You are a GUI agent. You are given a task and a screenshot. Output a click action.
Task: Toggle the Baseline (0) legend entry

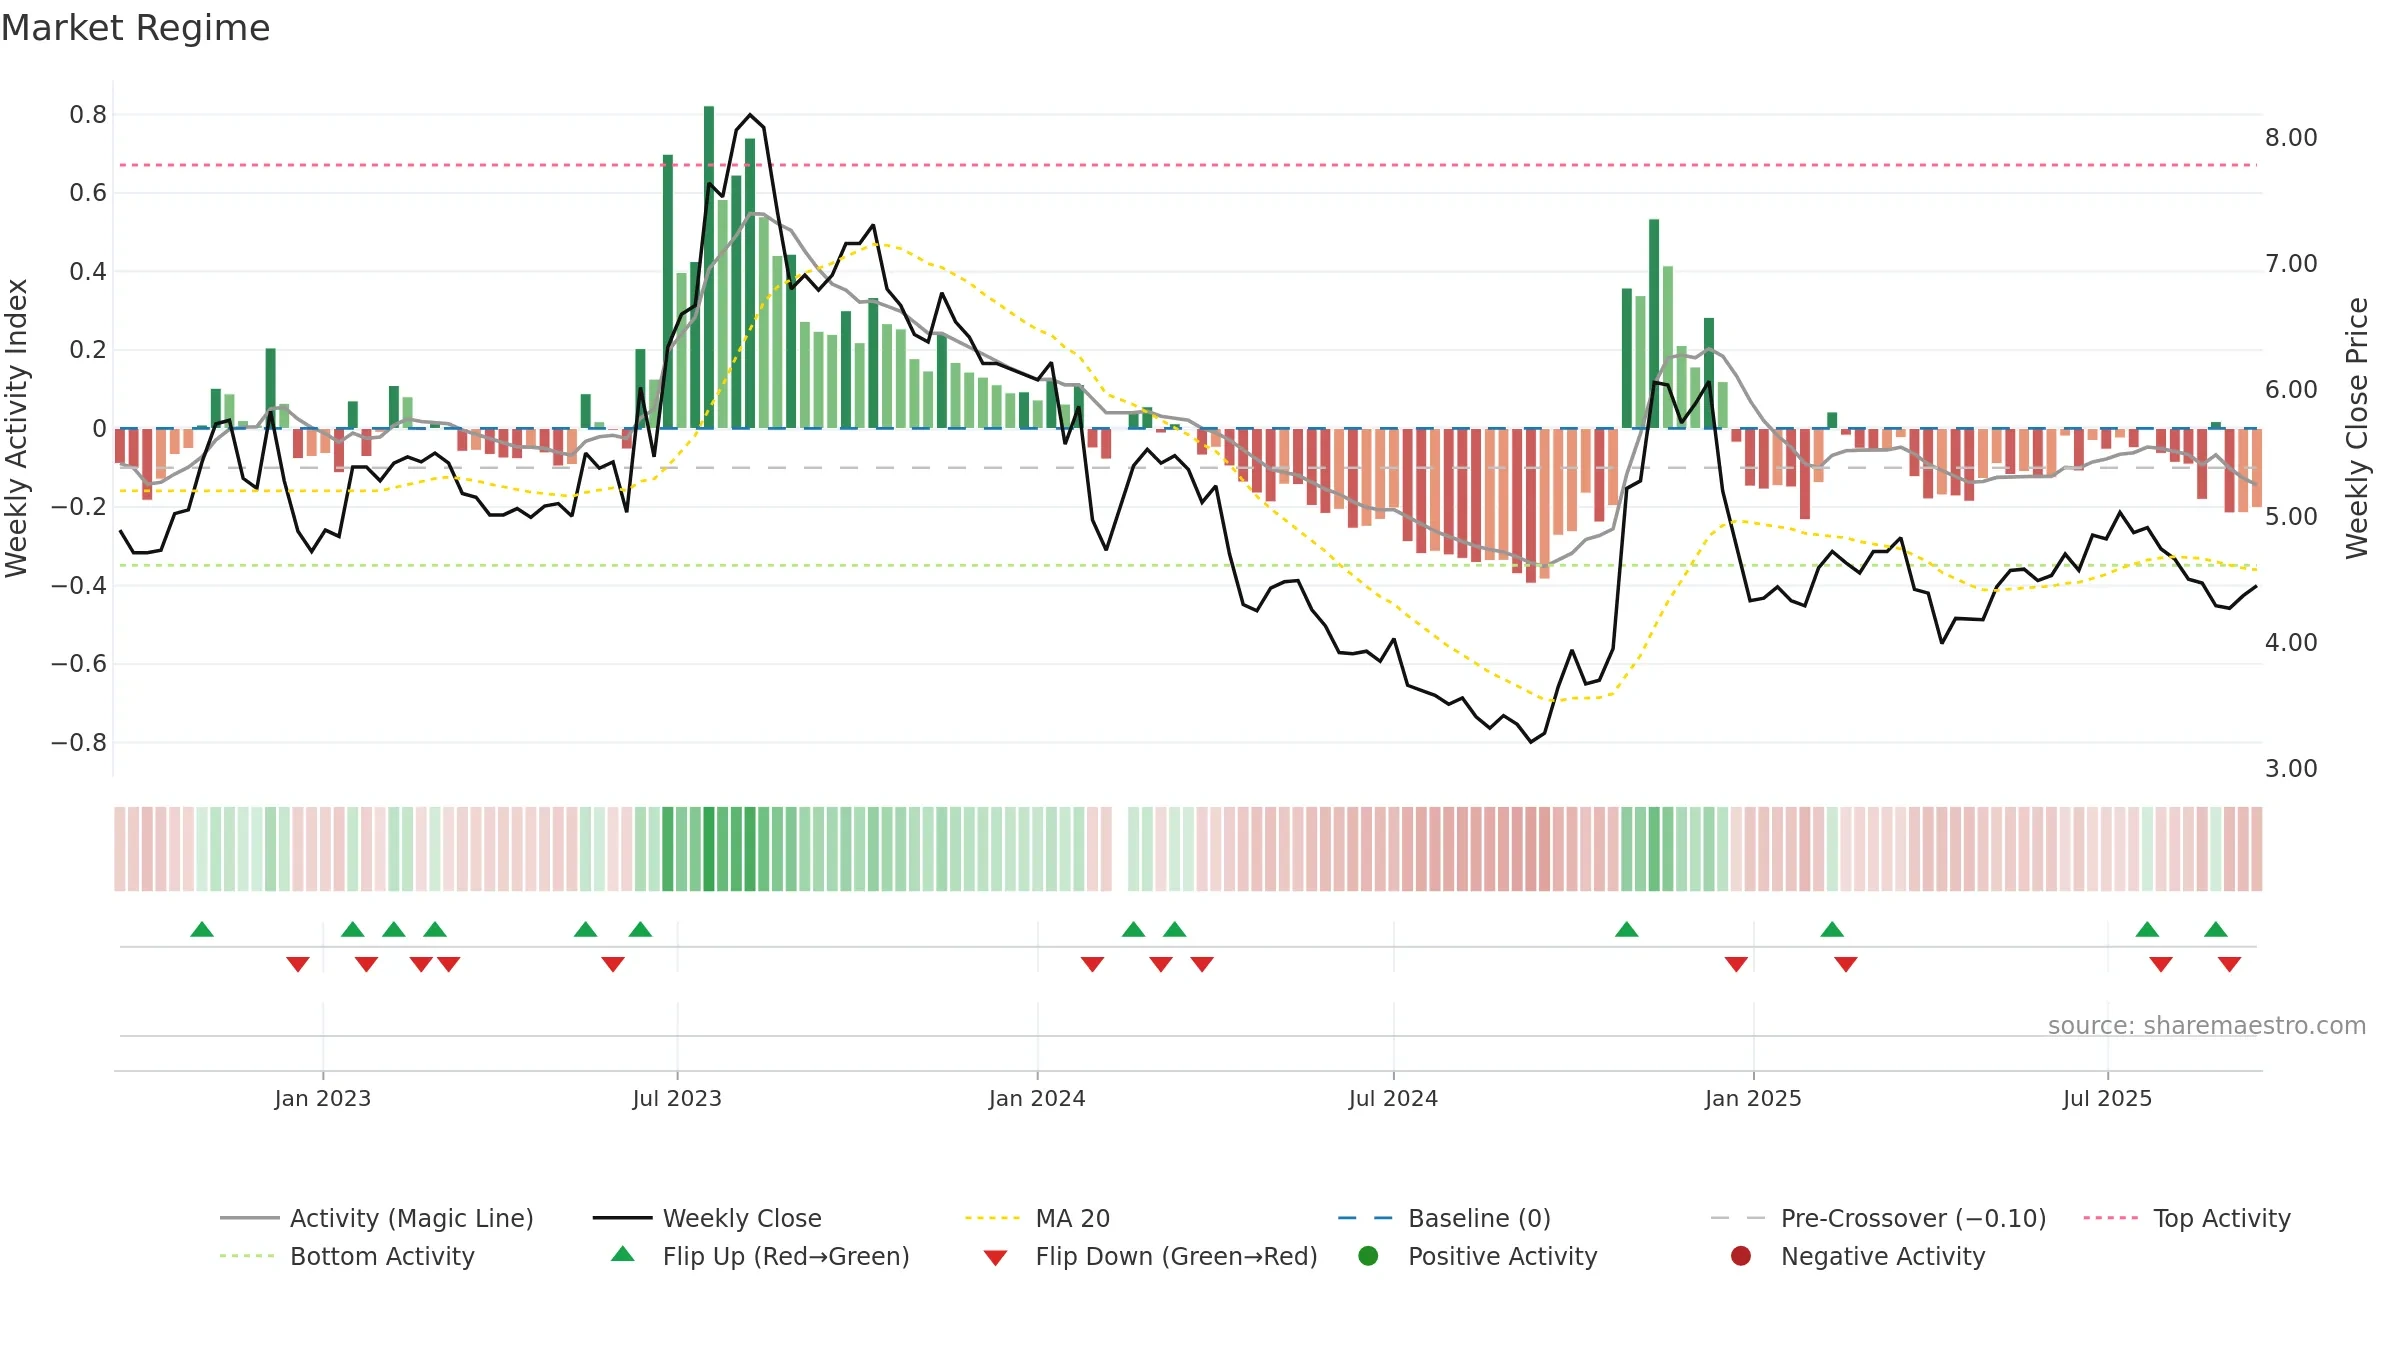[x=1444, y=1218]
